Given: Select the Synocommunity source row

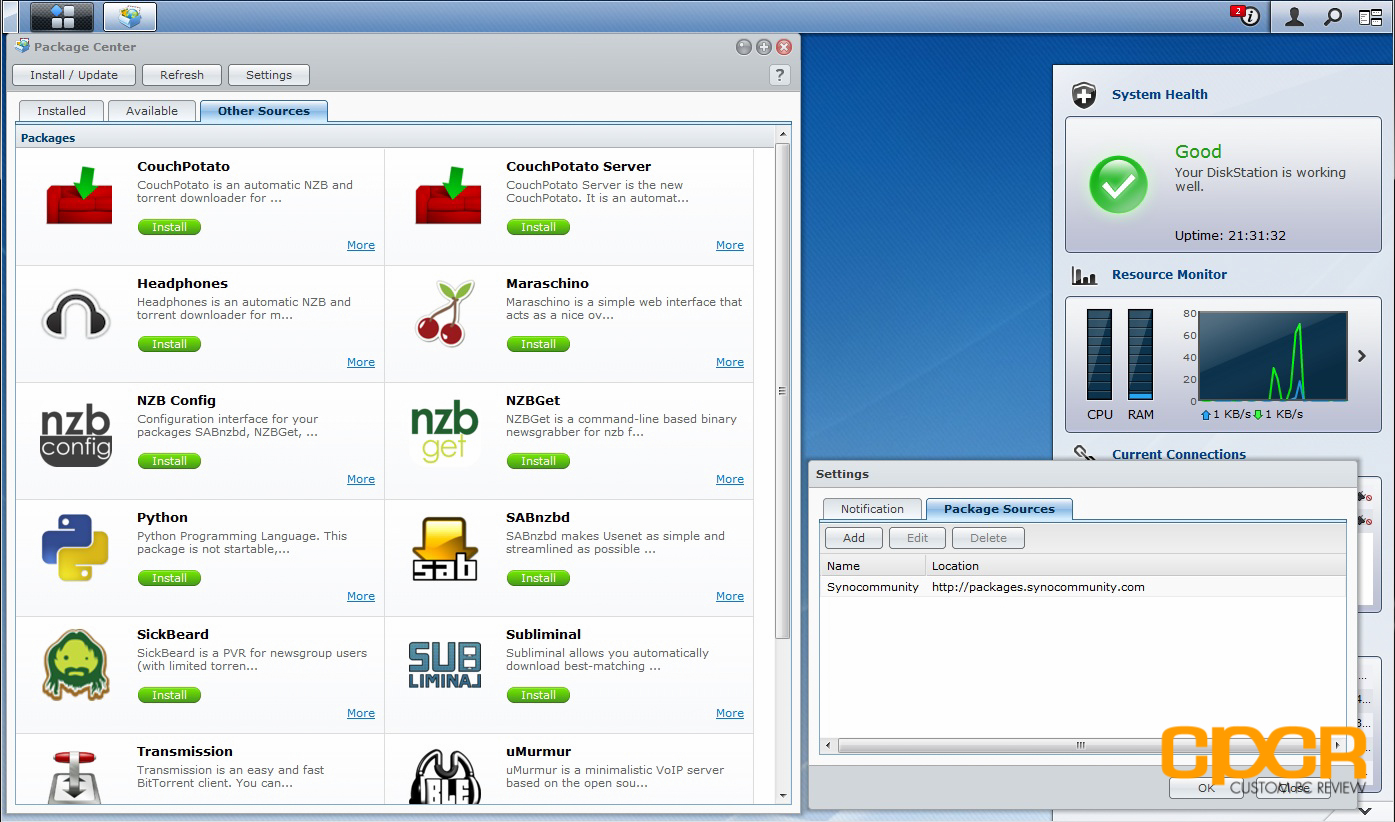Looking at the screenshot, I should [1083, 587].
